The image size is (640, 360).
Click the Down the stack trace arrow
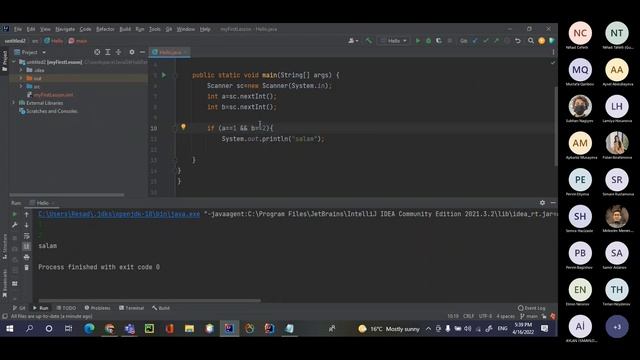[x=27, y=225]
